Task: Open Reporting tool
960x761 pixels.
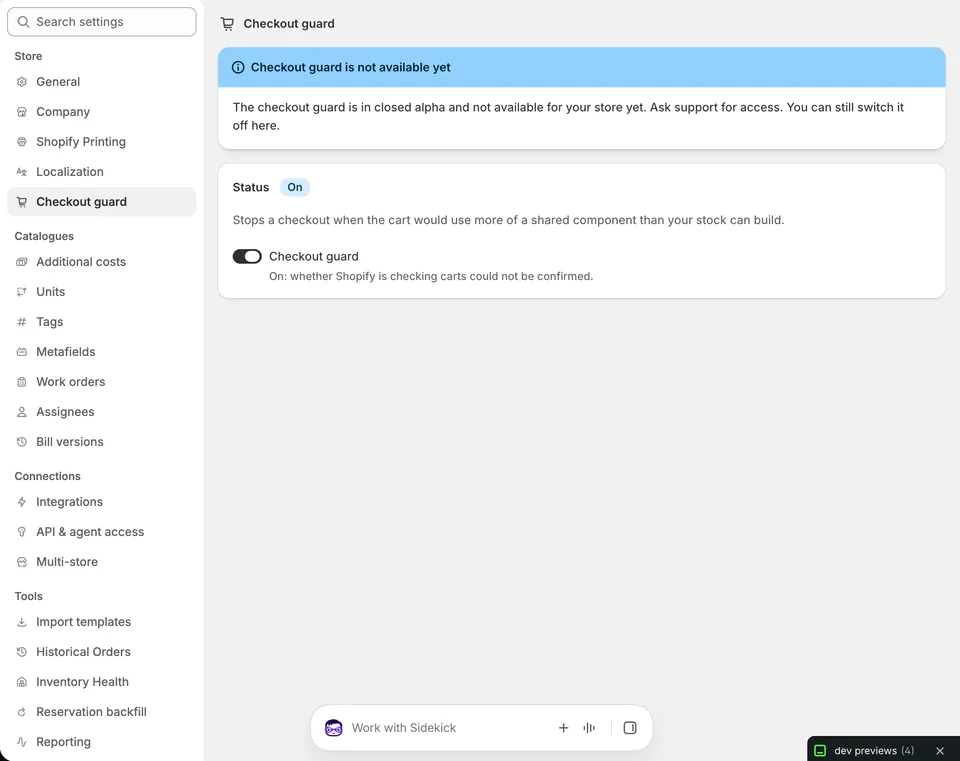Action: point(102,741)
